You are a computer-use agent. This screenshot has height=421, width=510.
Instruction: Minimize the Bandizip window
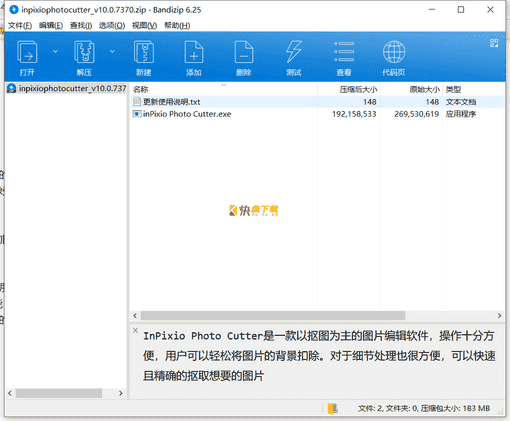(432, 10)
